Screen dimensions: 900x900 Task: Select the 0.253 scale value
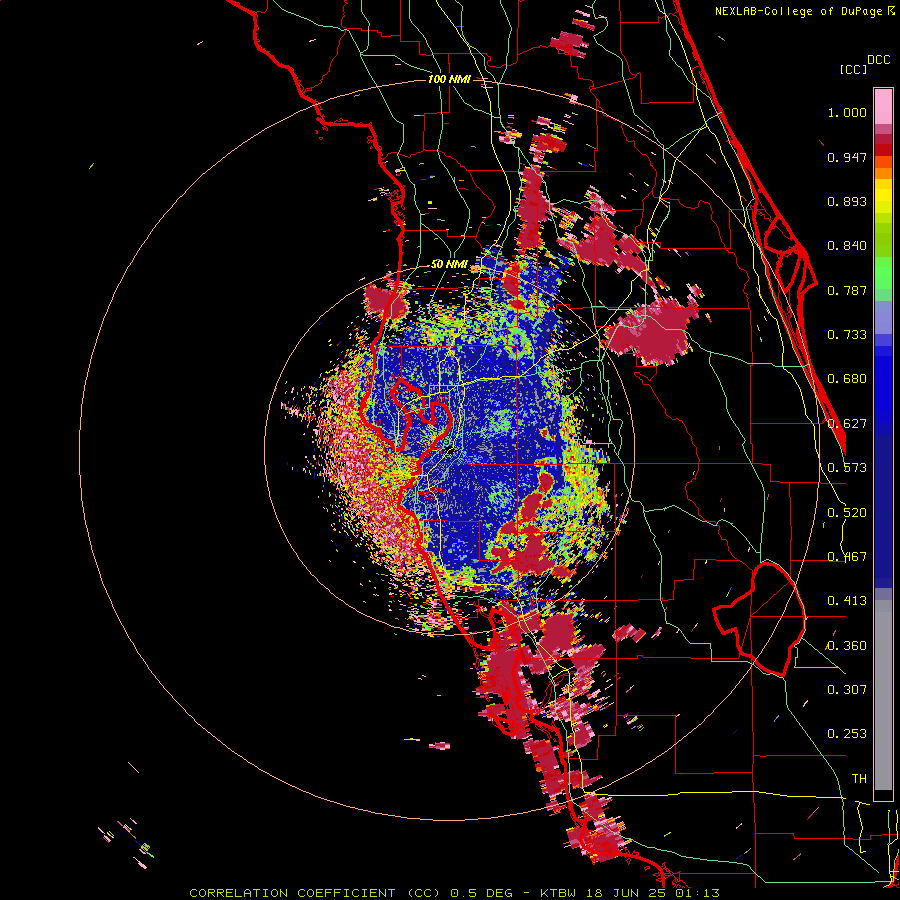847,734
